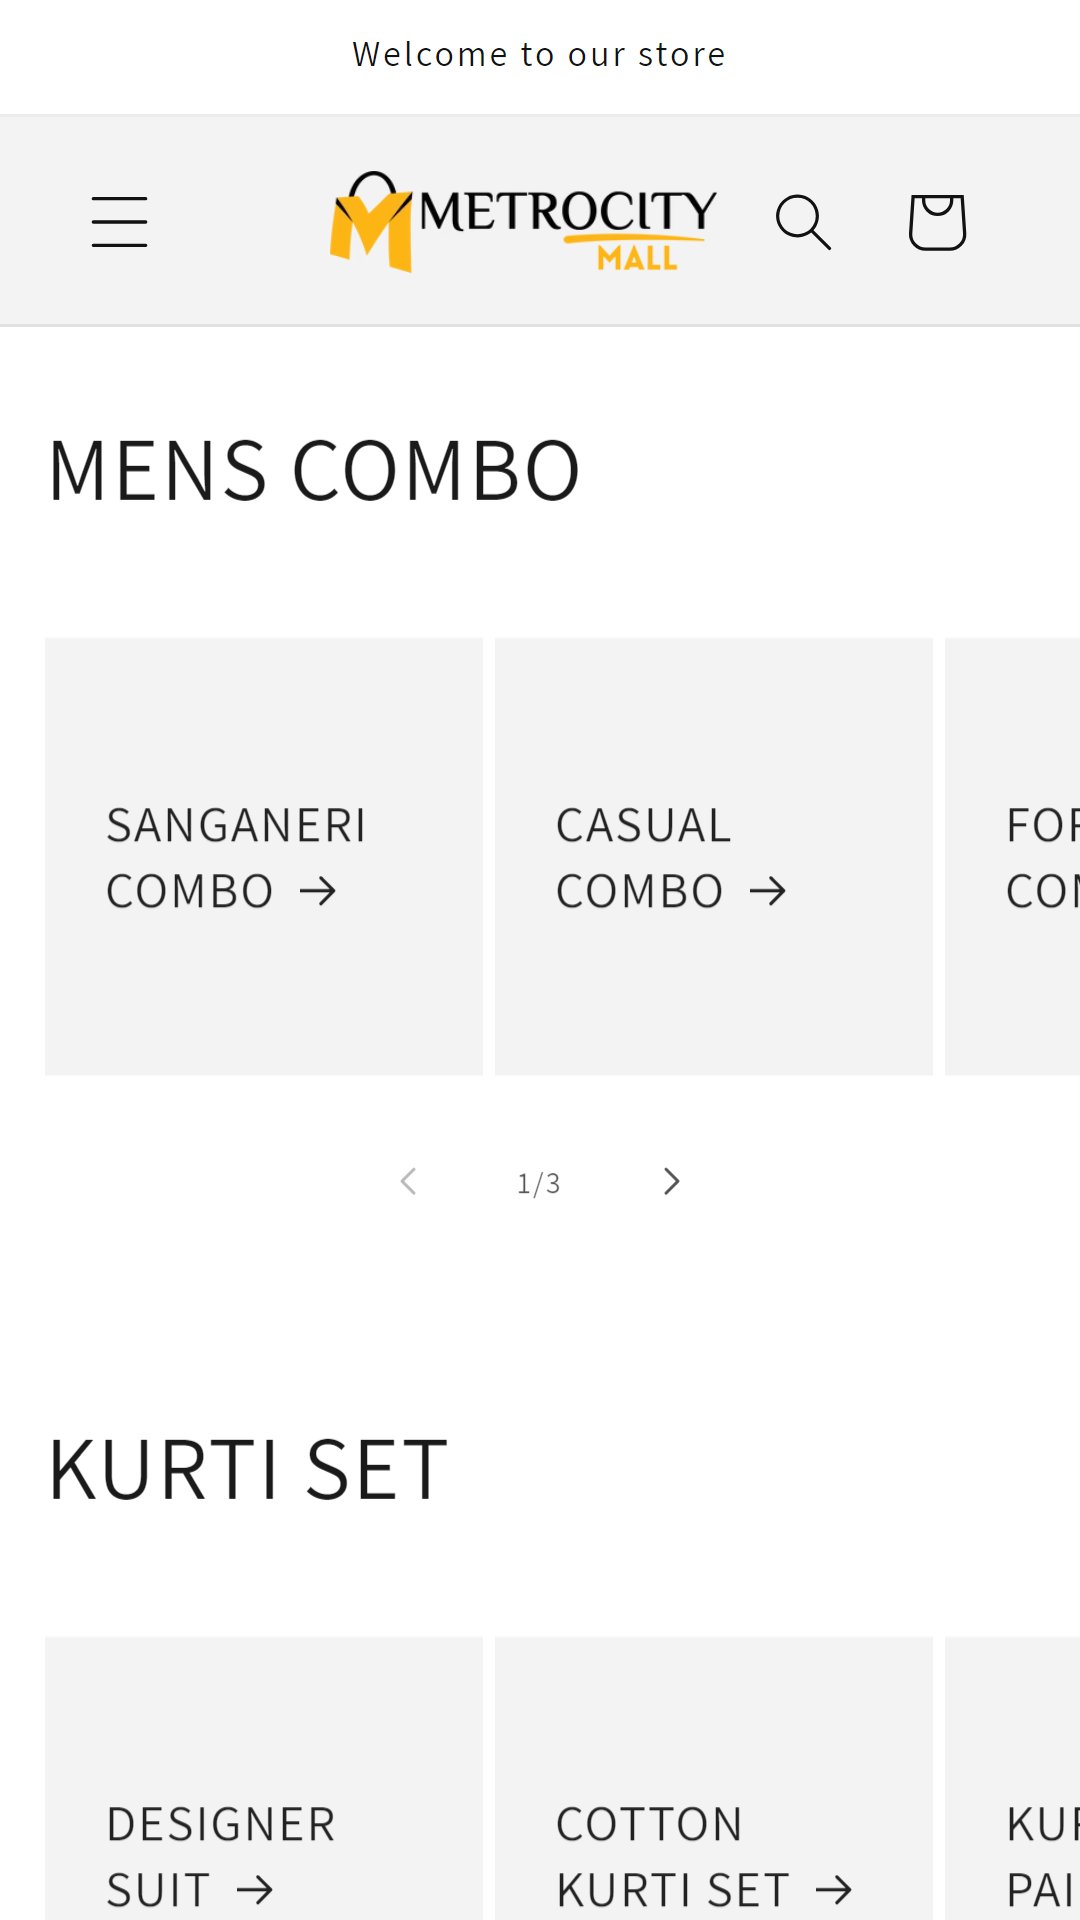Select the partially visible third Mens Combo card
This screenshot has width=1080, height=1920.
(x=1012, y=857)
